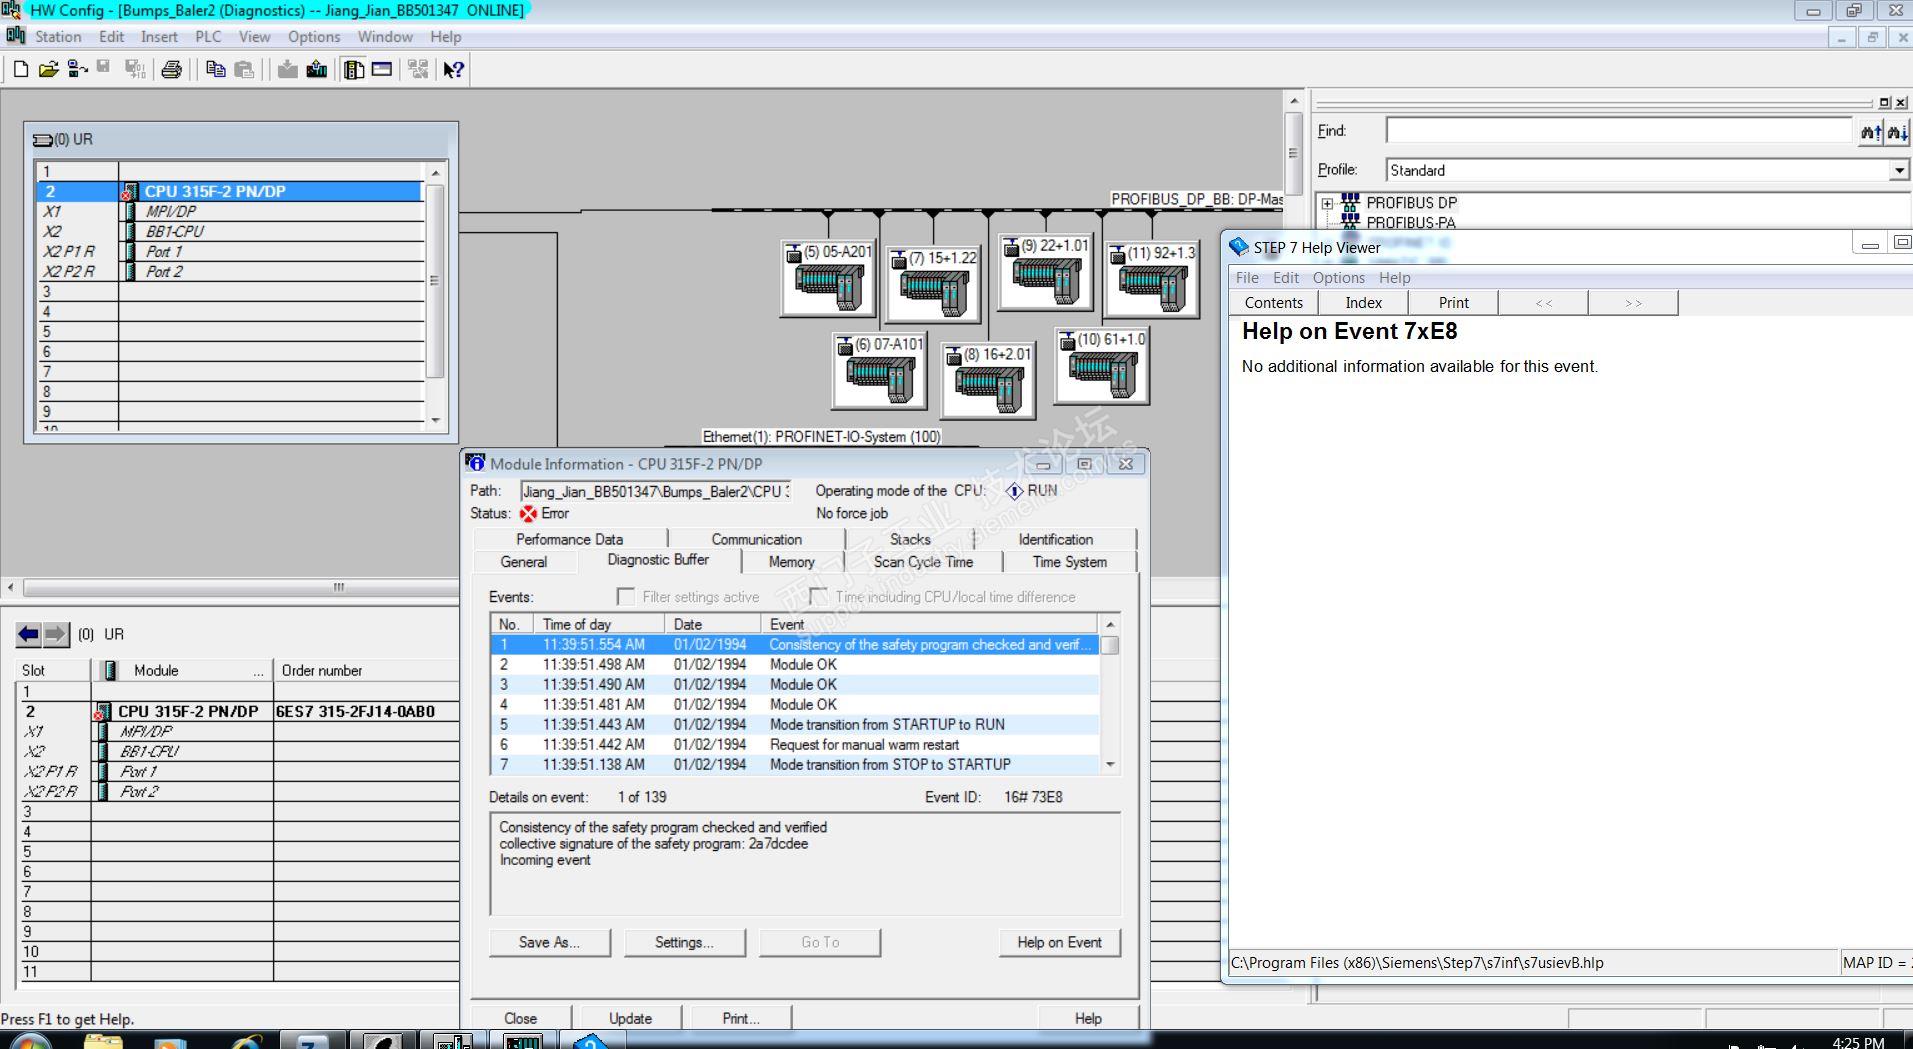The image size is (1913, 1049).
Task: Switch to the General tab
Action: [524, 562]
